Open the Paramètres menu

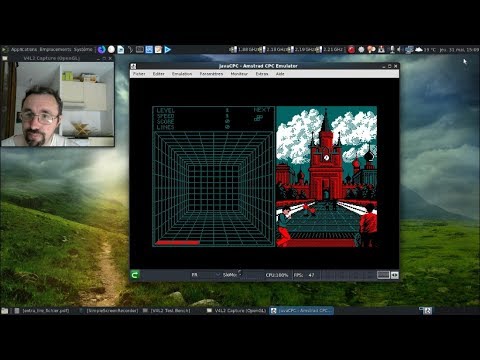[211, 74]
